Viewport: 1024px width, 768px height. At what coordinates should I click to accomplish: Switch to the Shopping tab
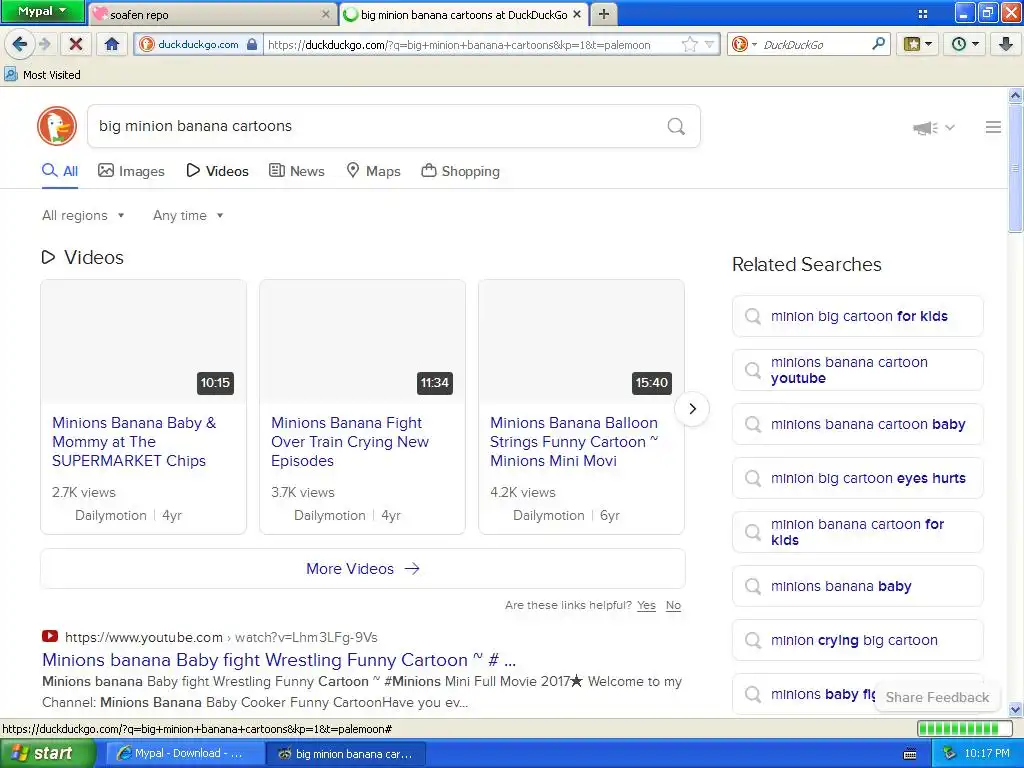click(x=460, y=171)
